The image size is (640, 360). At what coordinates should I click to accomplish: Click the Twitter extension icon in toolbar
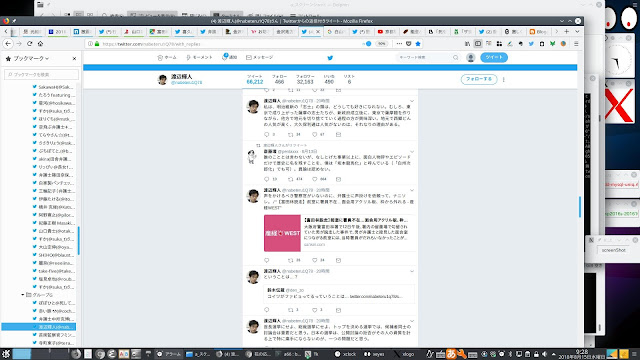[531, 44]
